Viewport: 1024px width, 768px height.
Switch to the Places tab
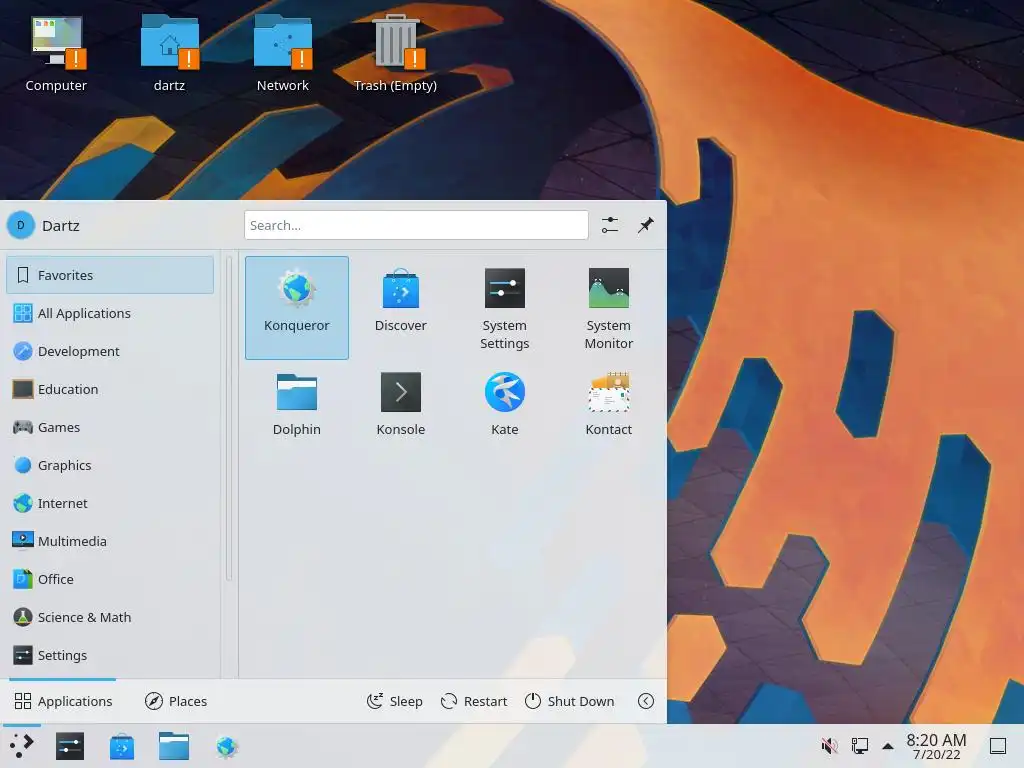(x=176, y=701)
